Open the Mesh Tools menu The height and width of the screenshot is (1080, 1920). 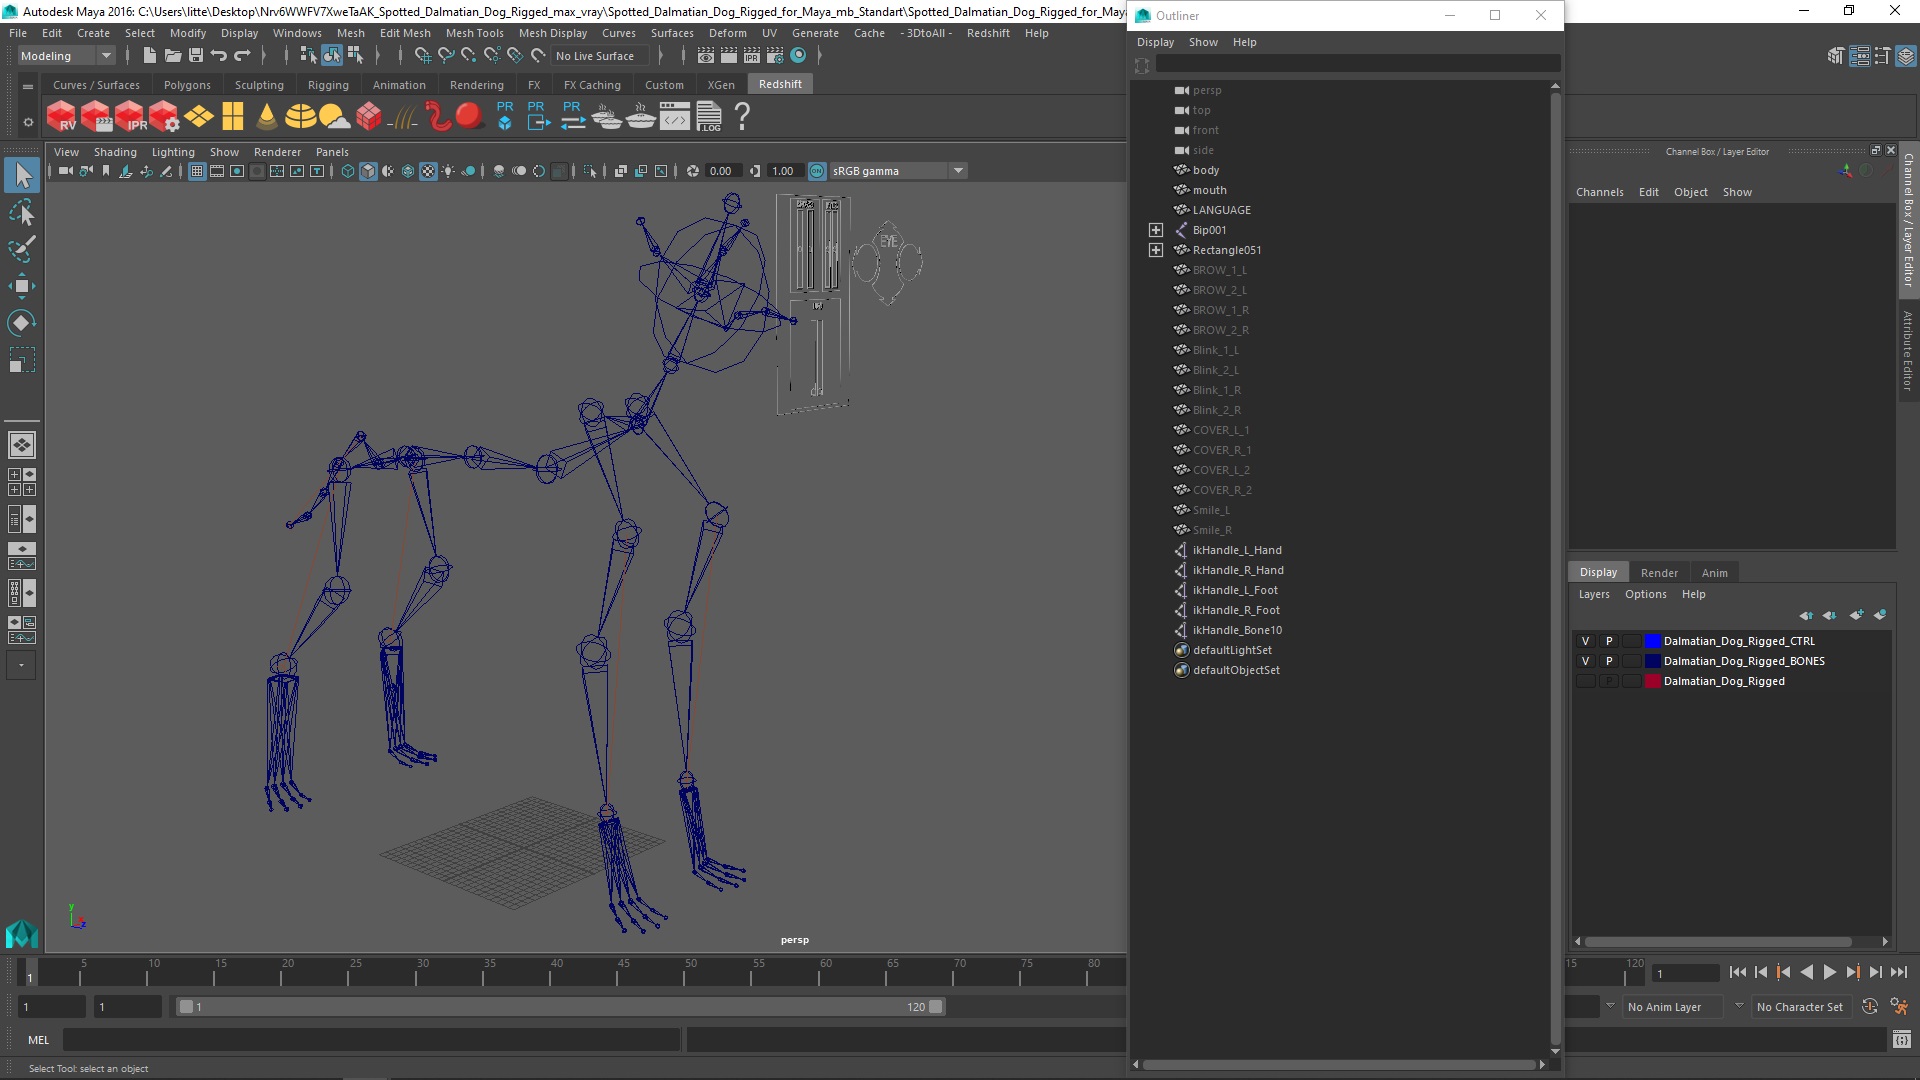click(x=474, y=33)
